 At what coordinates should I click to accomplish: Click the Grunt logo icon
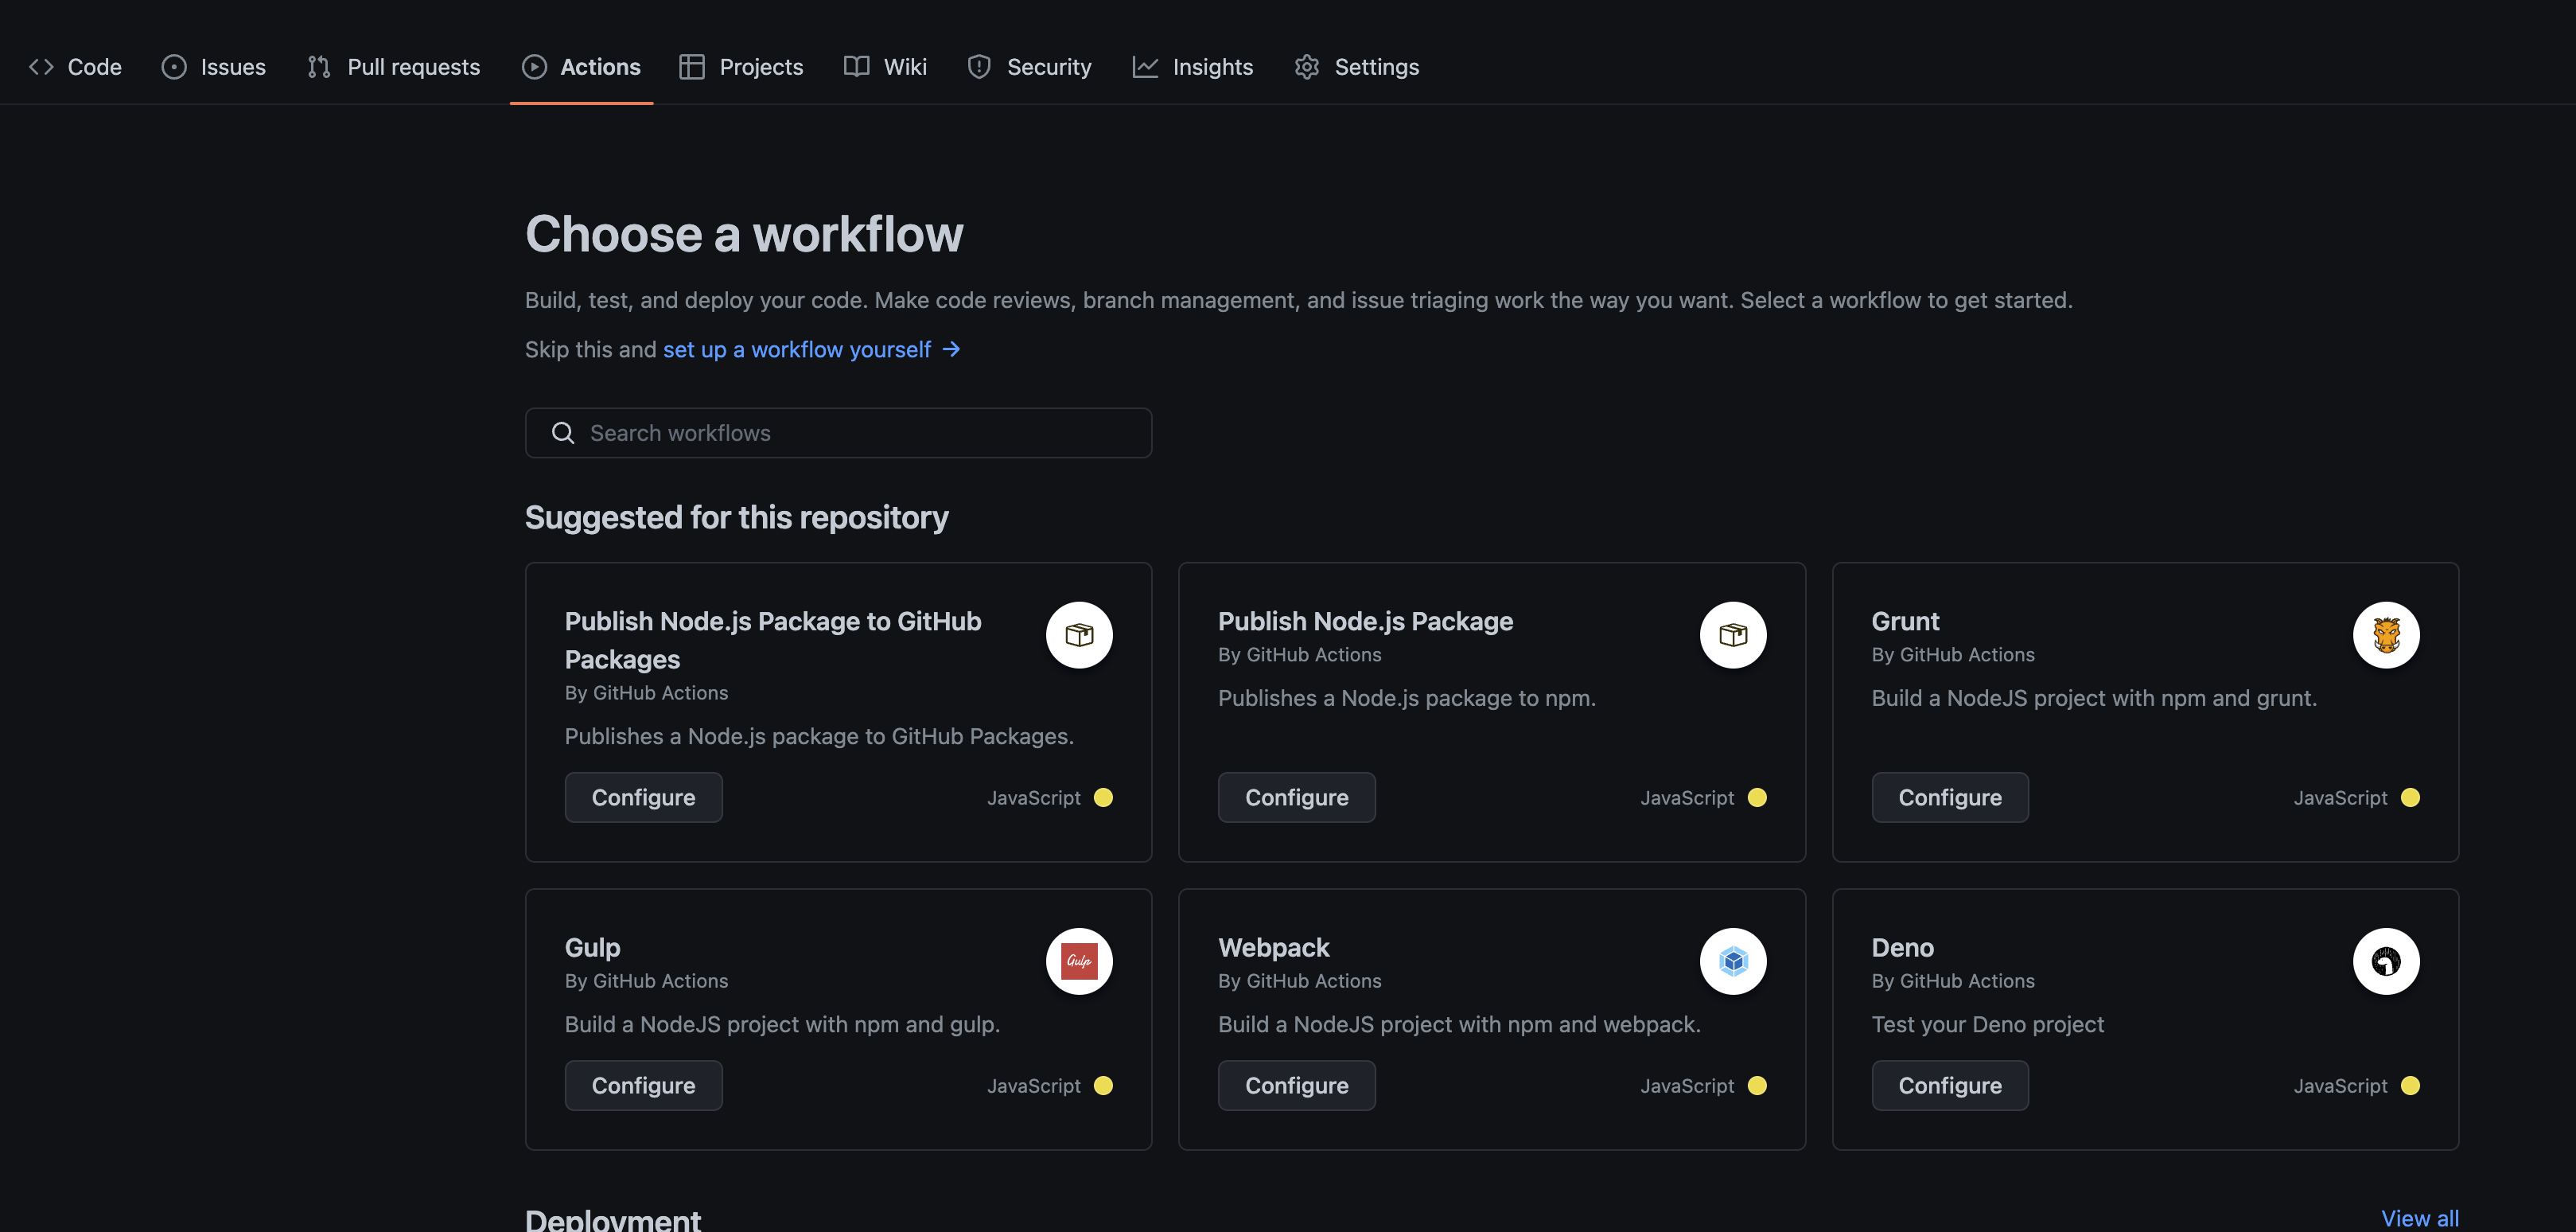click(2386, 635)
